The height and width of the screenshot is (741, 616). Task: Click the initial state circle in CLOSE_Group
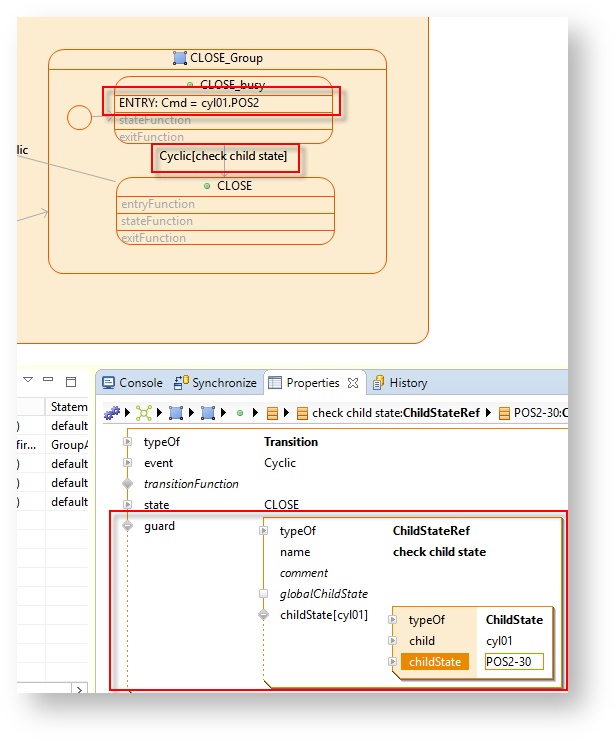[79, 117]
